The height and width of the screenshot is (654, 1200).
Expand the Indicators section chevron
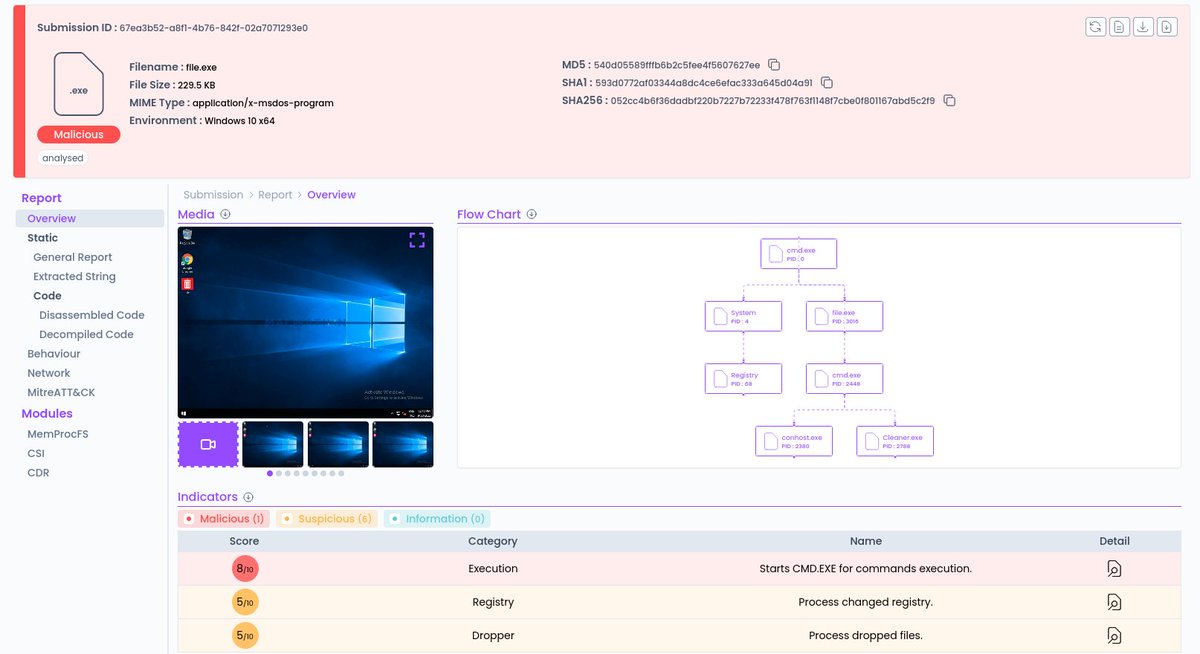pos(246,497)
